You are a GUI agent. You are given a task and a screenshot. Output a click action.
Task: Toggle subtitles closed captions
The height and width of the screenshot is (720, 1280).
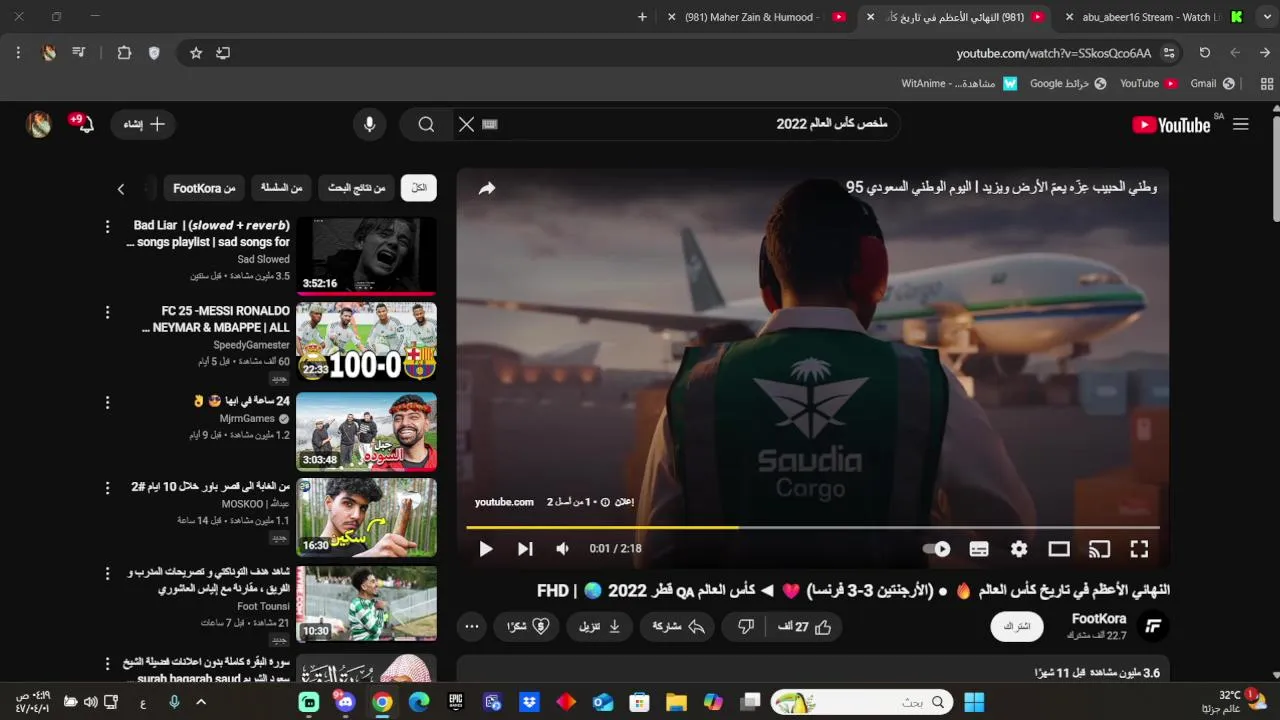(979, 549)
